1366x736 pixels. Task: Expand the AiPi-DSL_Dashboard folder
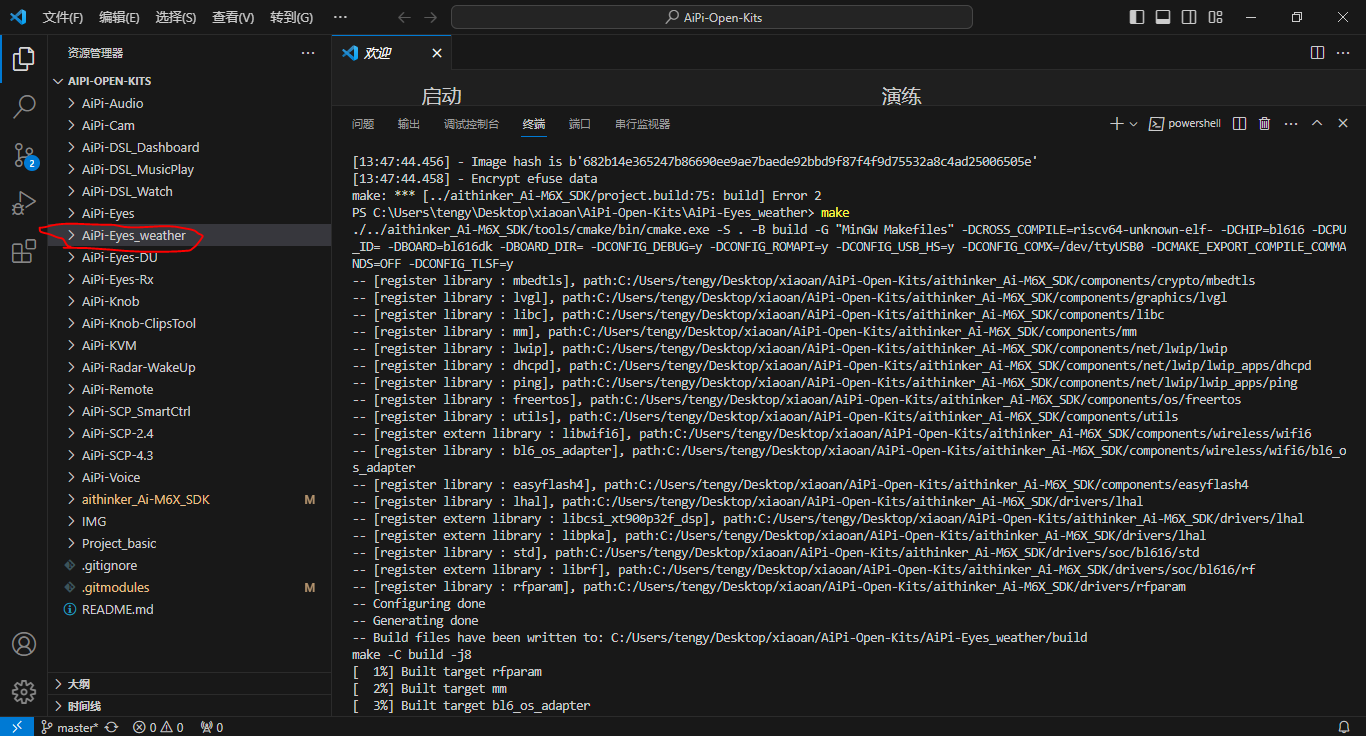pyautogui.click(x=190, y=147)
